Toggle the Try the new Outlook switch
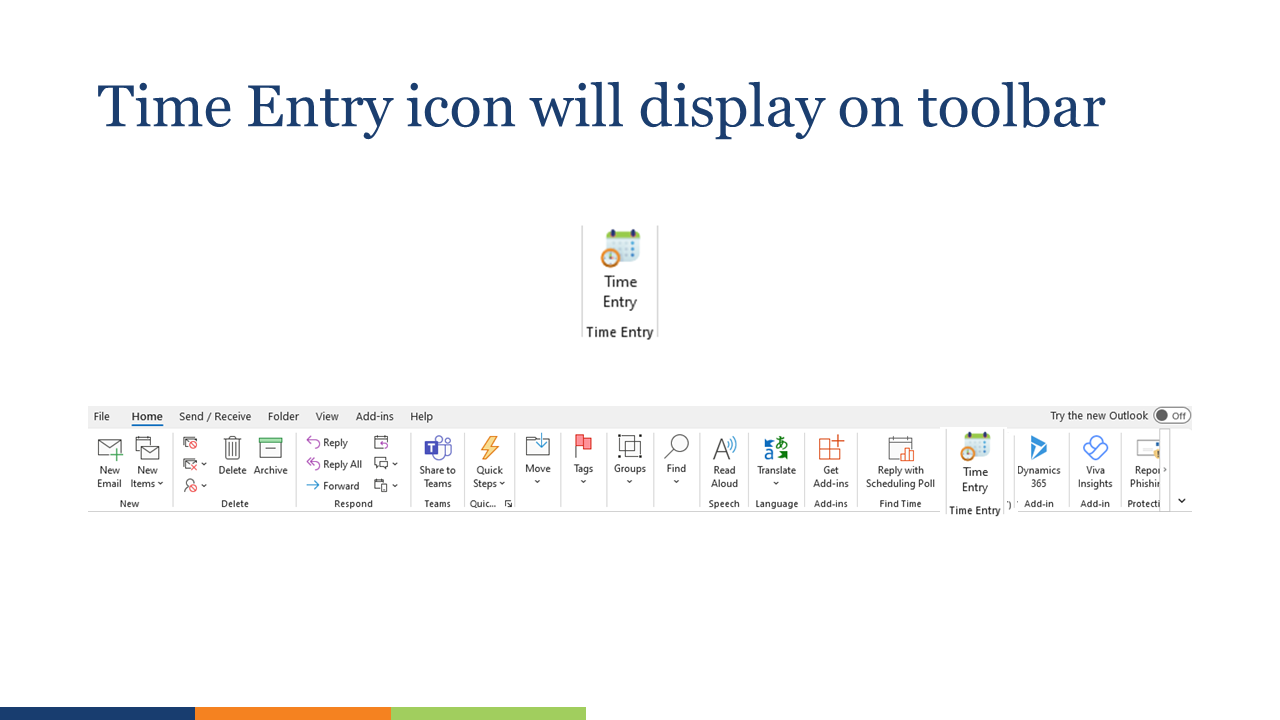The width and height of the screenshot is (1280, 720). (x=1171, y=415)
